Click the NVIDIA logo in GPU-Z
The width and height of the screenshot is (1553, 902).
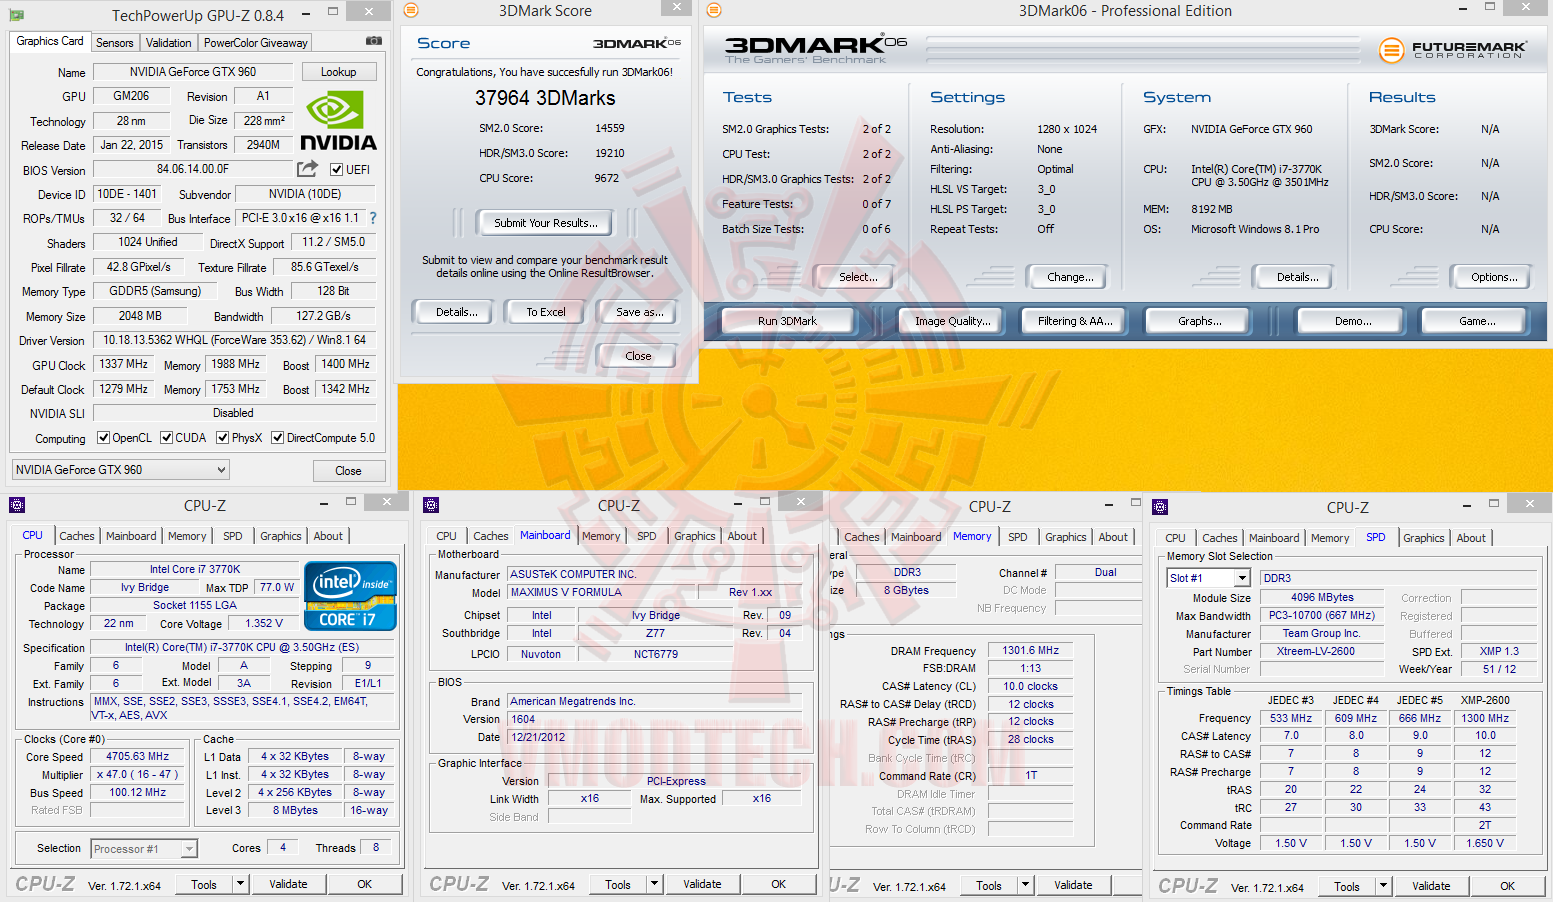pos(338,121)
